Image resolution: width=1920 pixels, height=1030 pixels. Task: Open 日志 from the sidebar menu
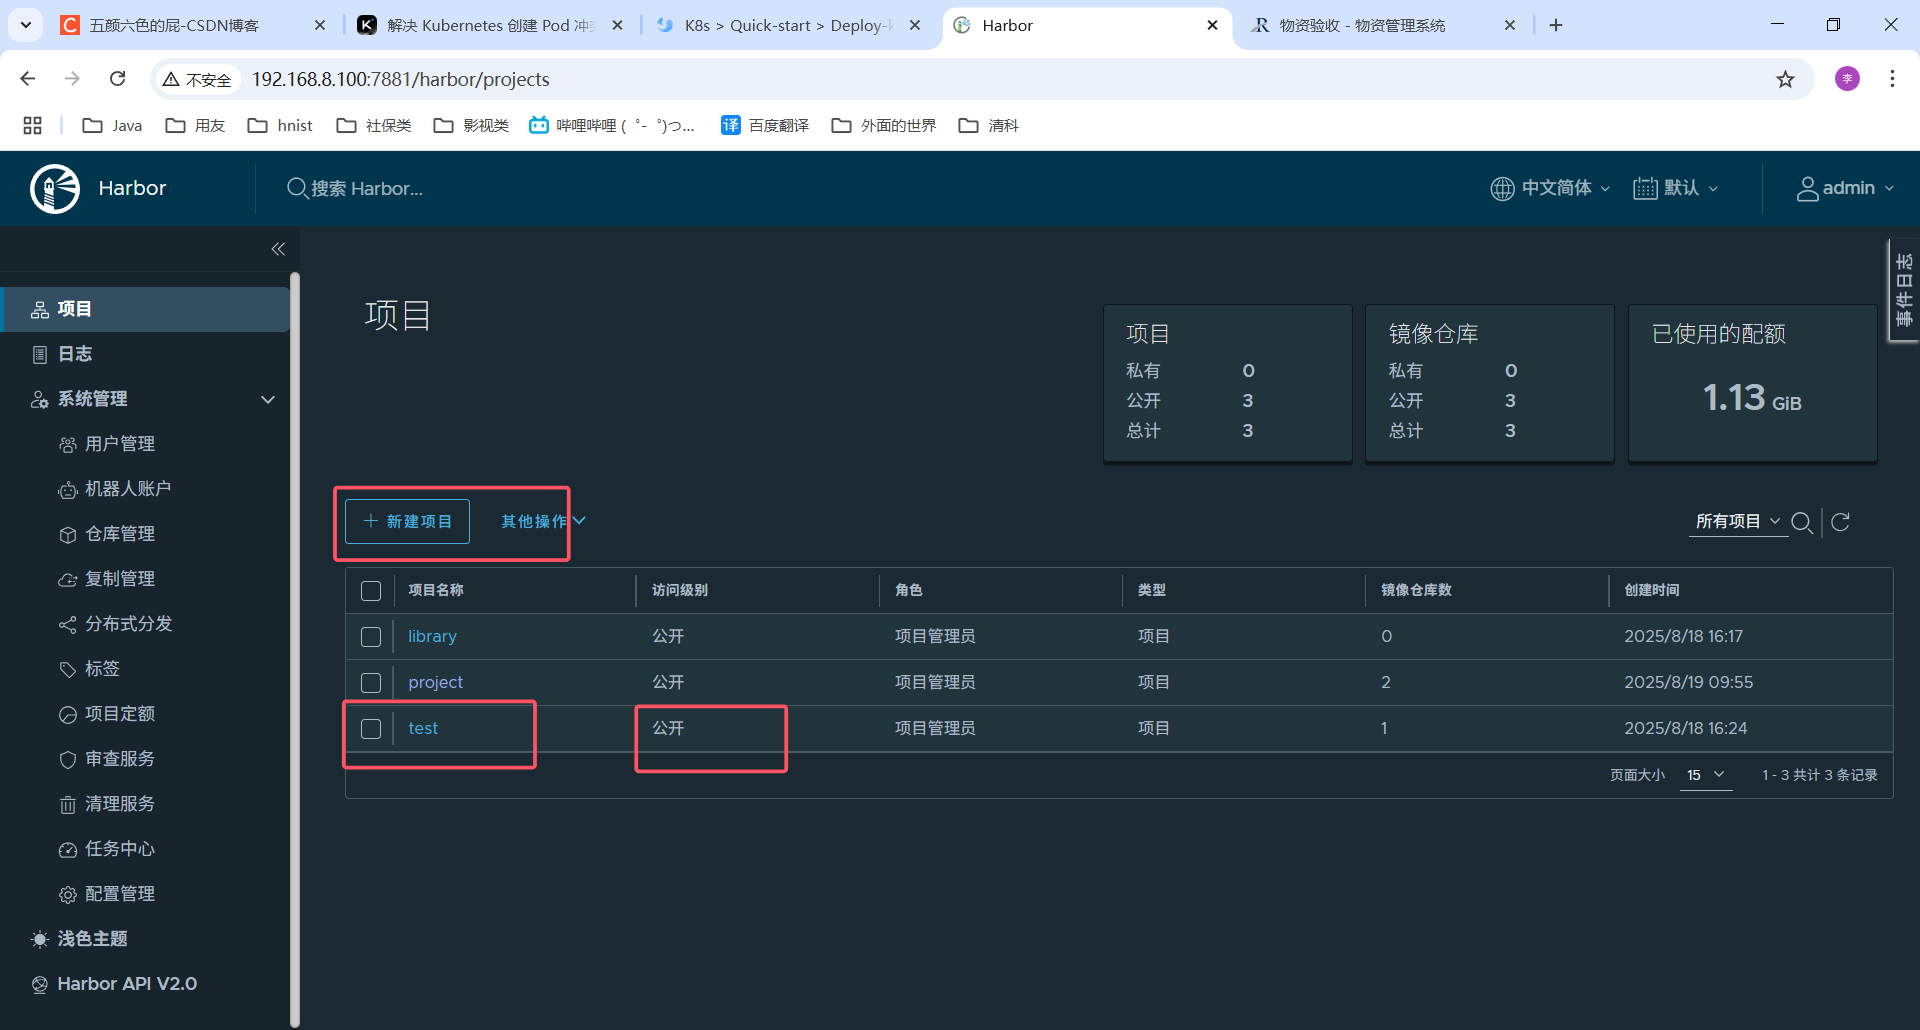75,353
